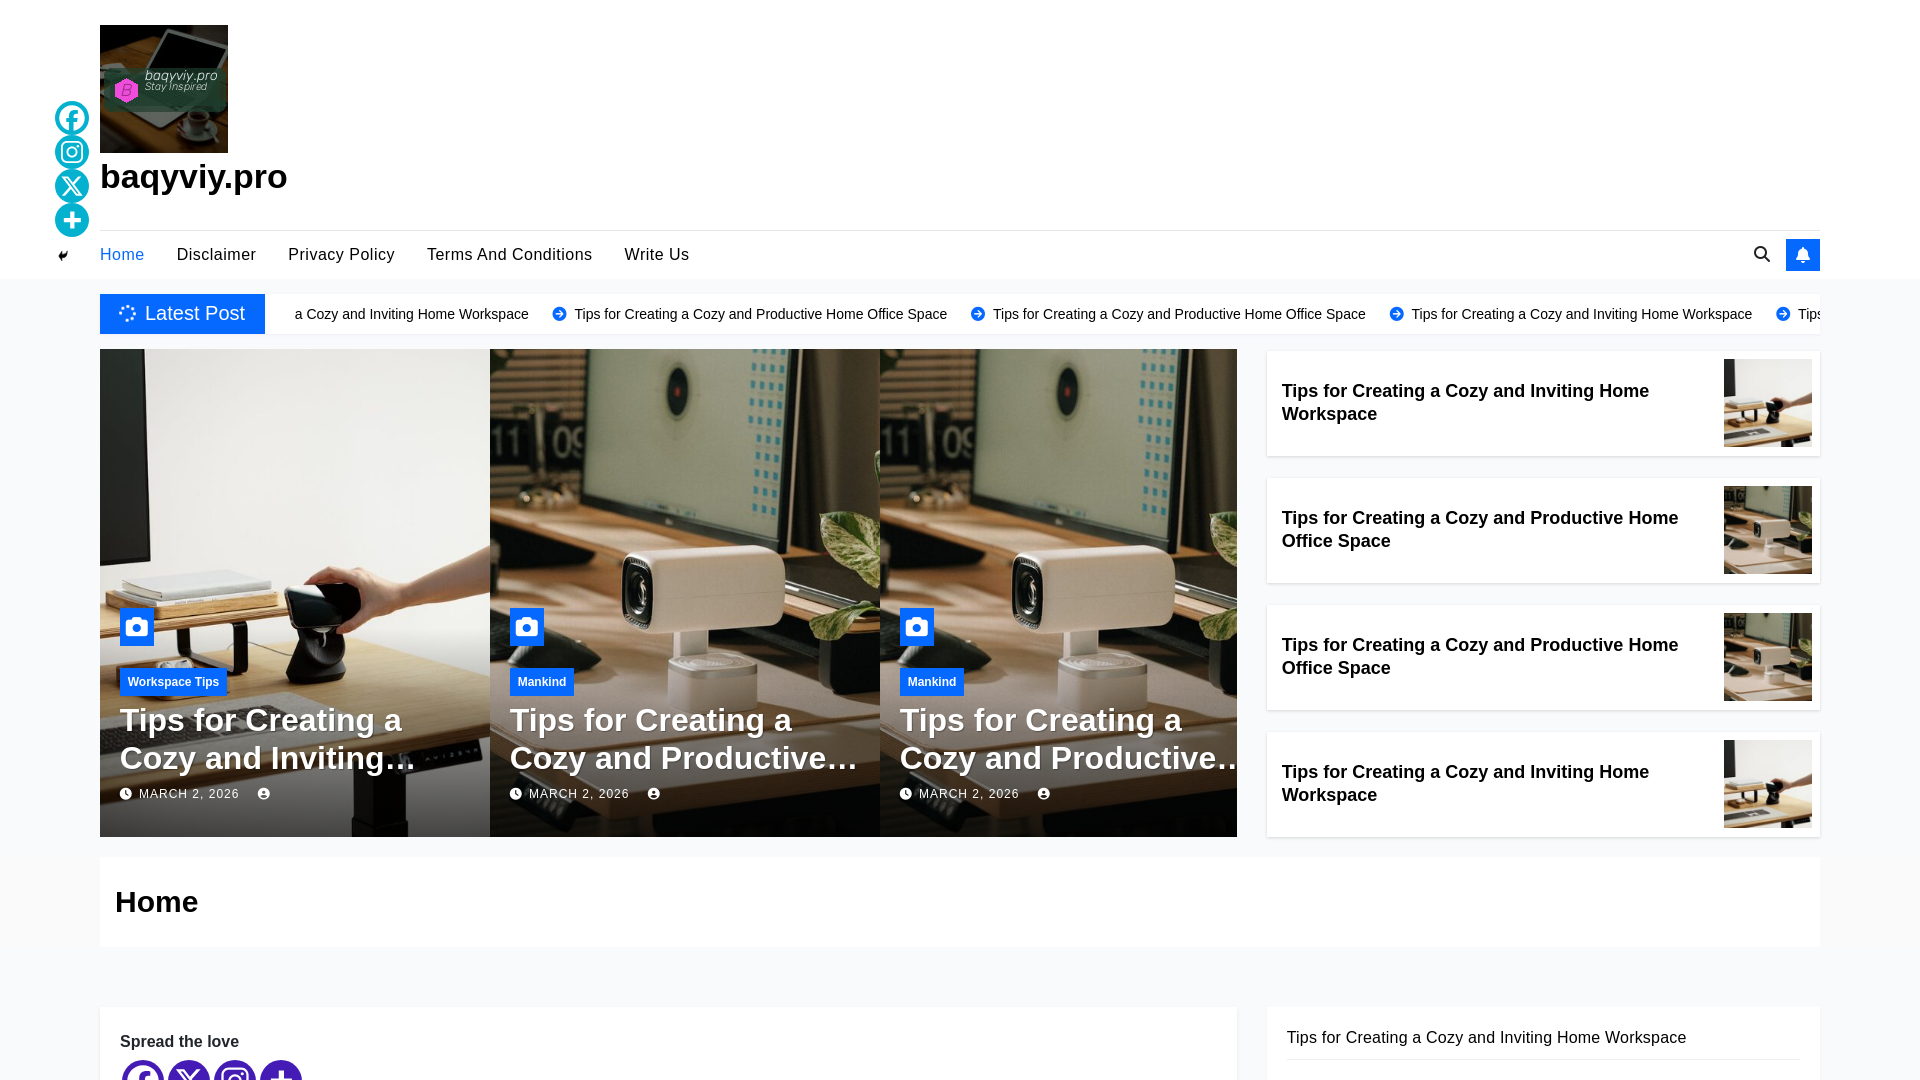Viewport: 1920px width, 1080px height.
Task: Open Terms And Conditions menu item
Action: 509,255
